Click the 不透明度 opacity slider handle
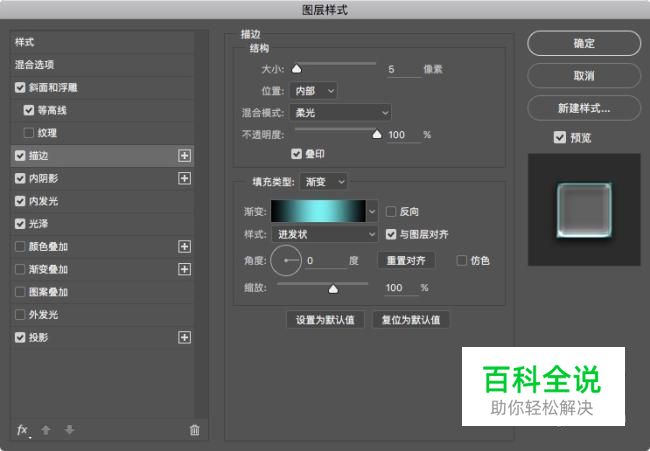Image resolution: width=650 pixels, height=451 pixels. [x=376, y=134]
